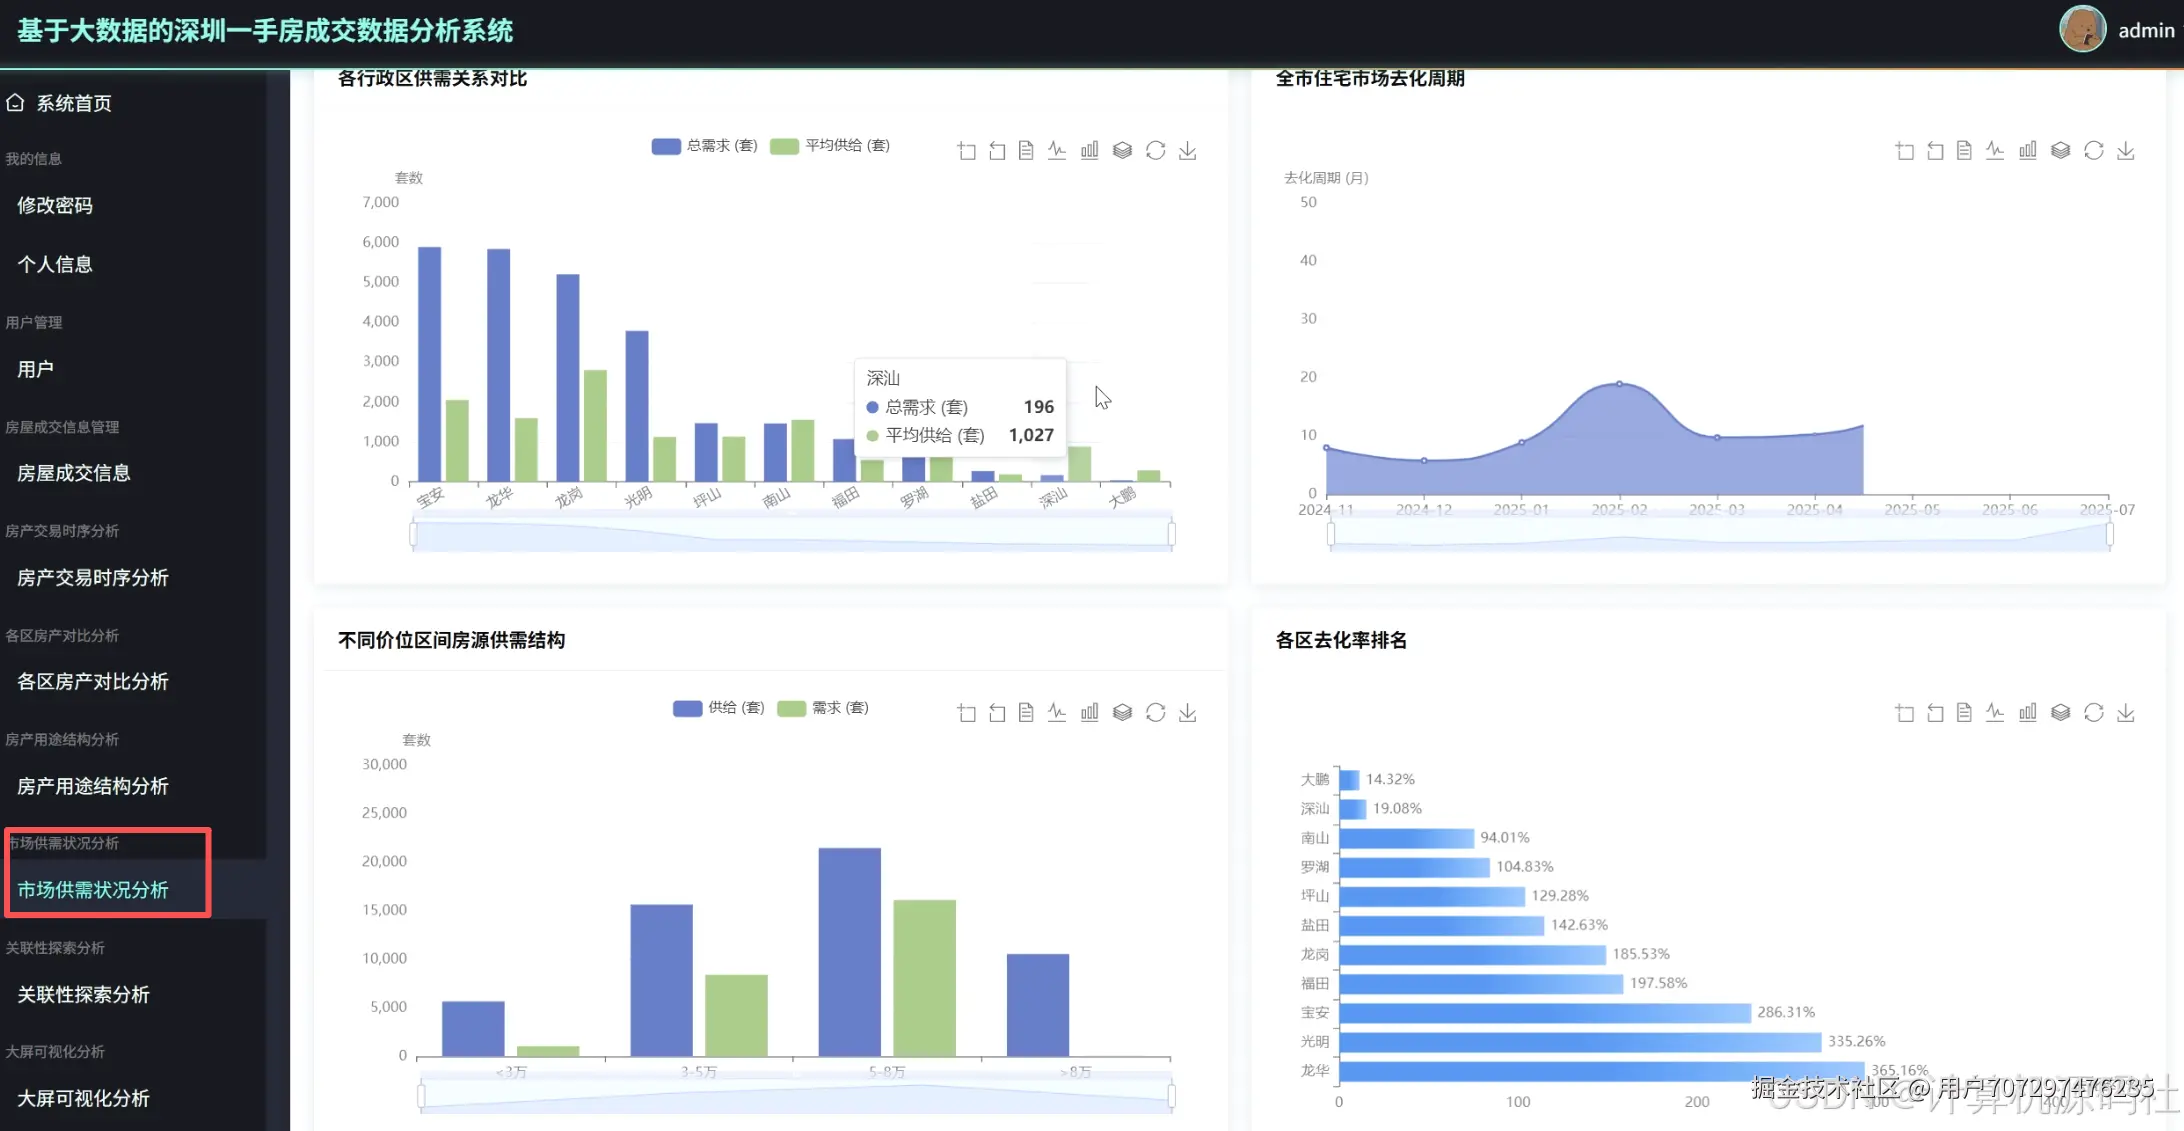Go to 各区房产对比分析 page
The image size is (2184, 1131).
coord(93,682)
